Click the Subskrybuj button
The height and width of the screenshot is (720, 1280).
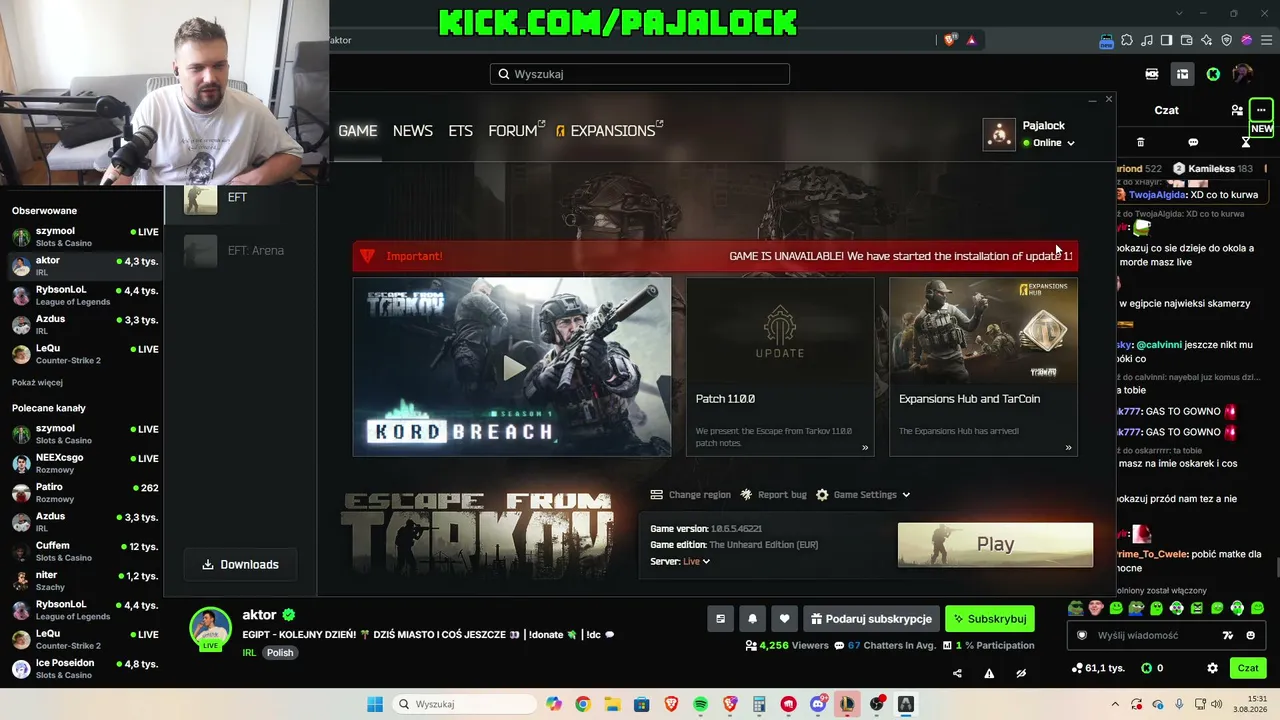click(990, 619)
